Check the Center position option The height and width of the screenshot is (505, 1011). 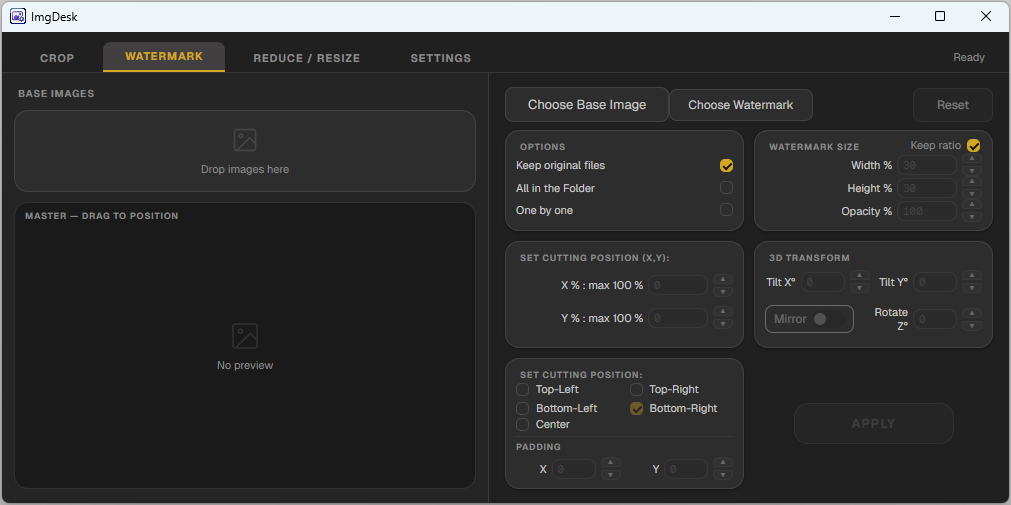(x=523, y=424)
